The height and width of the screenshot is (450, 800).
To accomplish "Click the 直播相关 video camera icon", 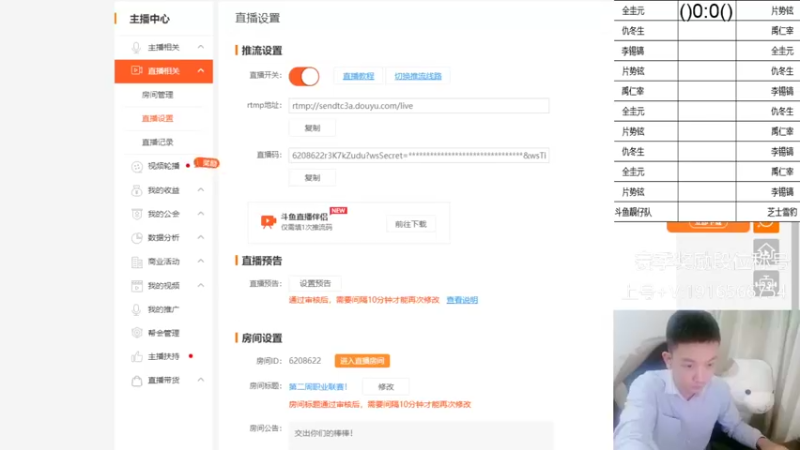I will (136, 70).
